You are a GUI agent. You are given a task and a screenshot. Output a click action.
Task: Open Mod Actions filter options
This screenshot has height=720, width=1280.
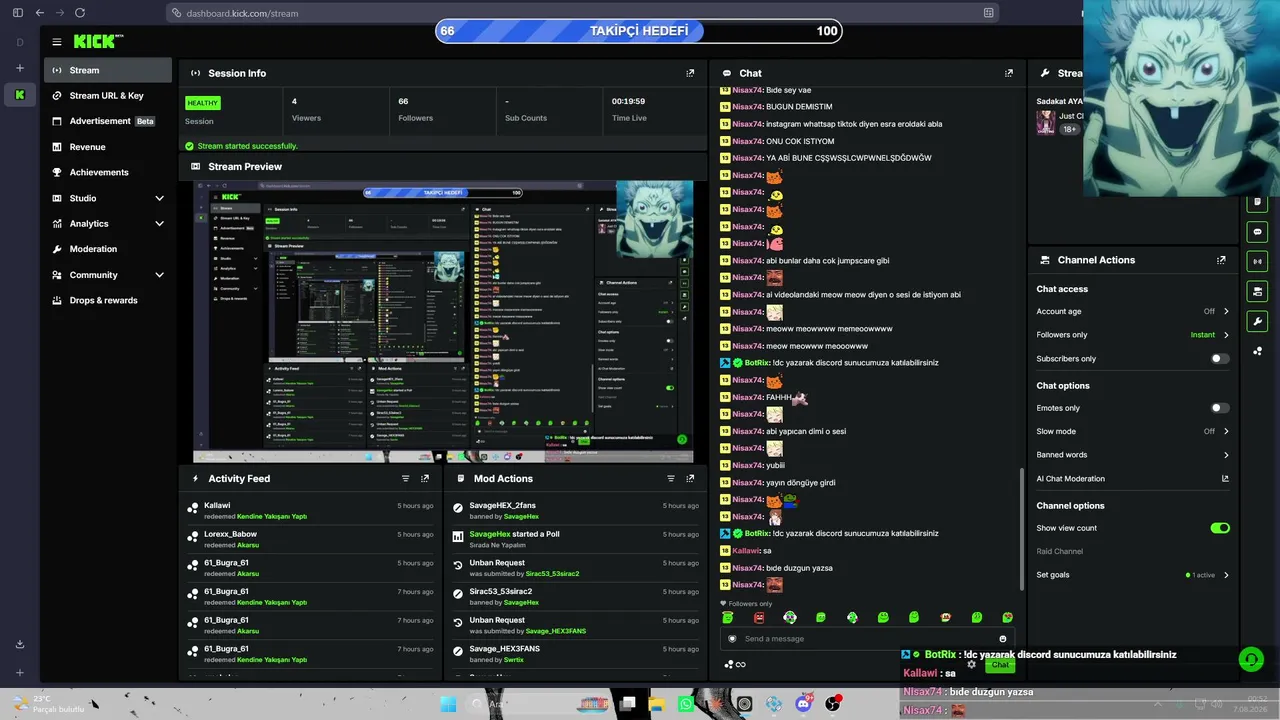pos(671,479)
